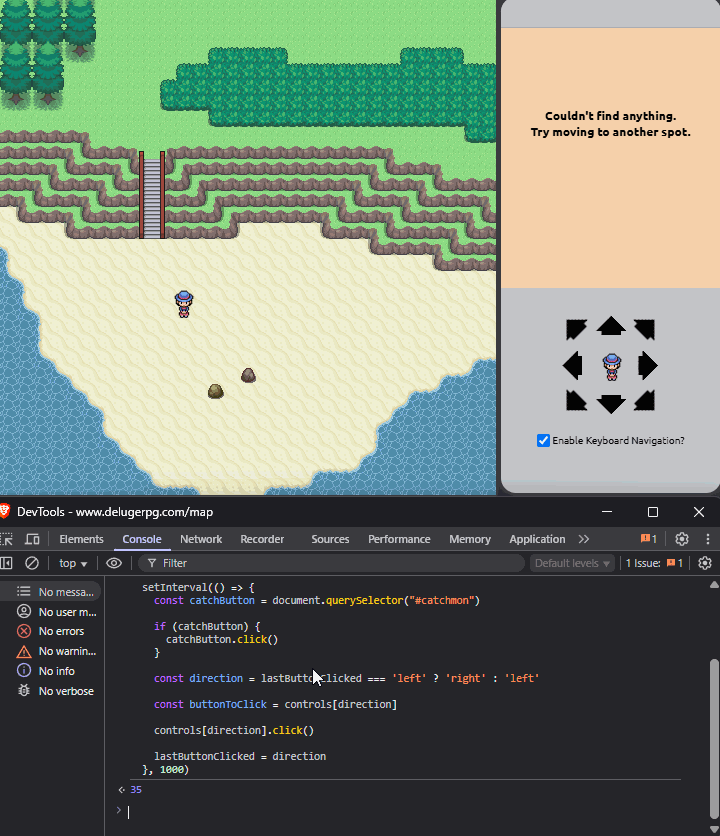Viewport: 720px width, 836px height.
Task: Click the left movement arrow
Action: tap(572, 366)
